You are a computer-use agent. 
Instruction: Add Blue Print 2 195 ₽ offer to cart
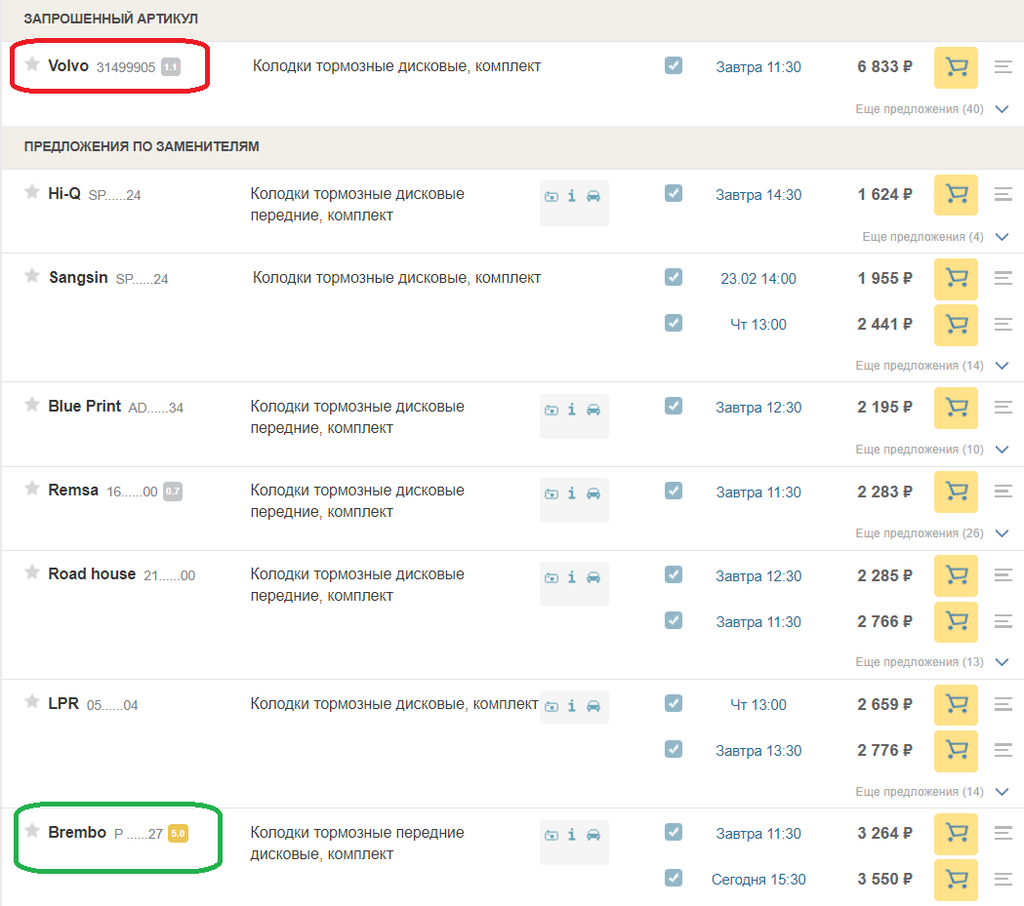pyautogui.click(x=955, y=408)
